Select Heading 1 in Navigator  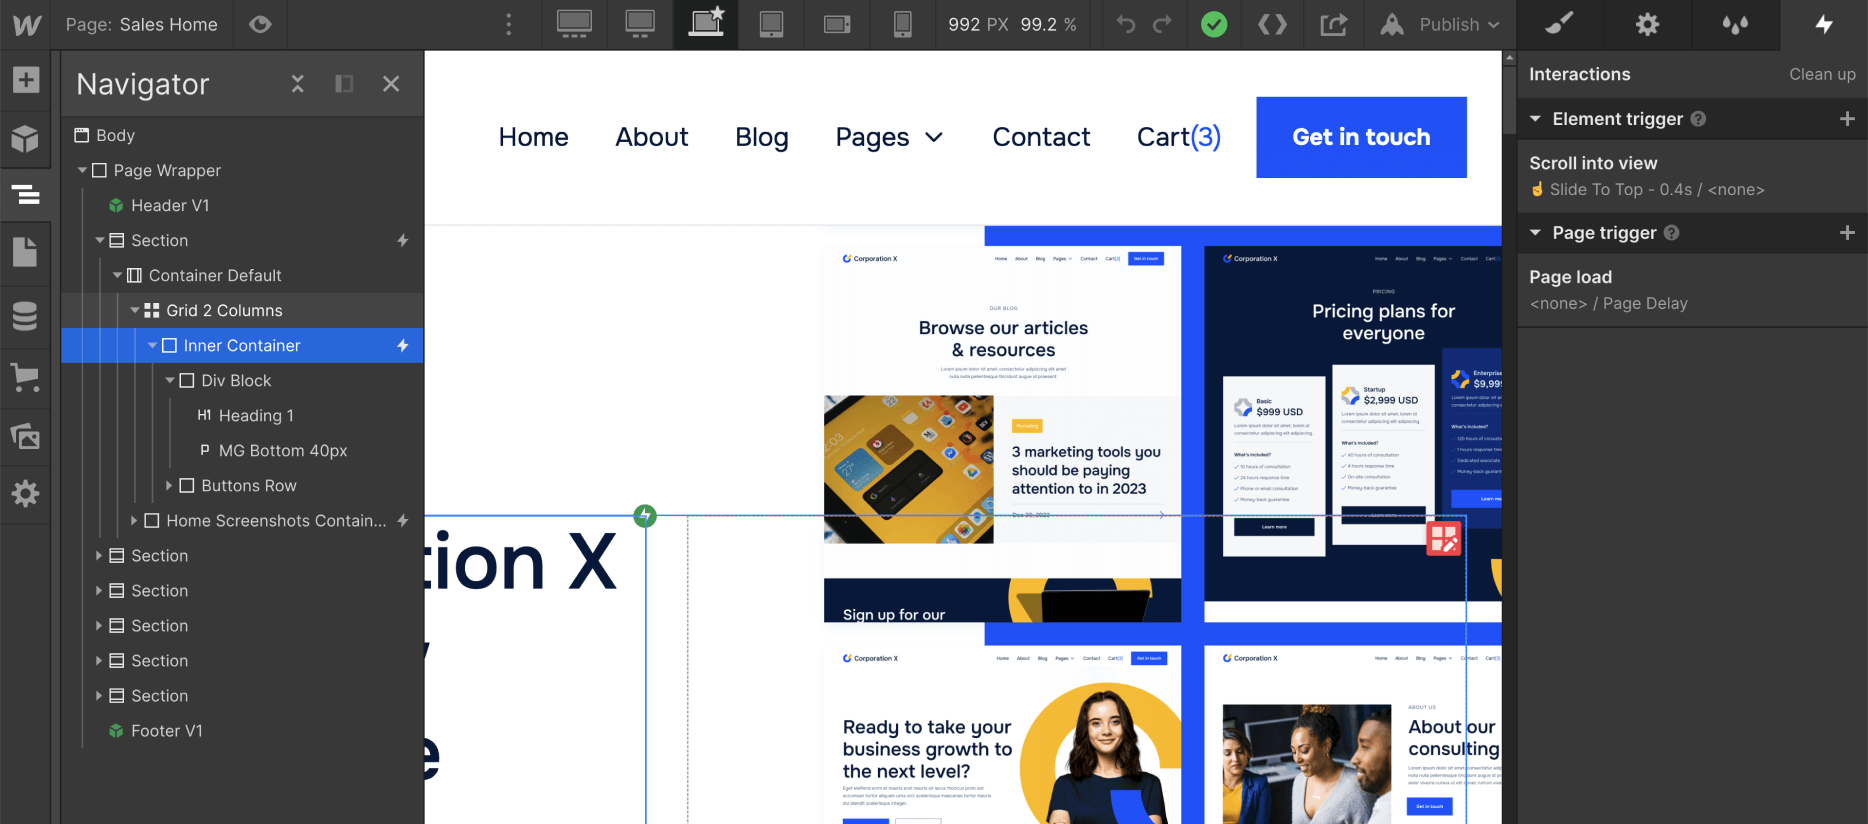coord(243,415)
